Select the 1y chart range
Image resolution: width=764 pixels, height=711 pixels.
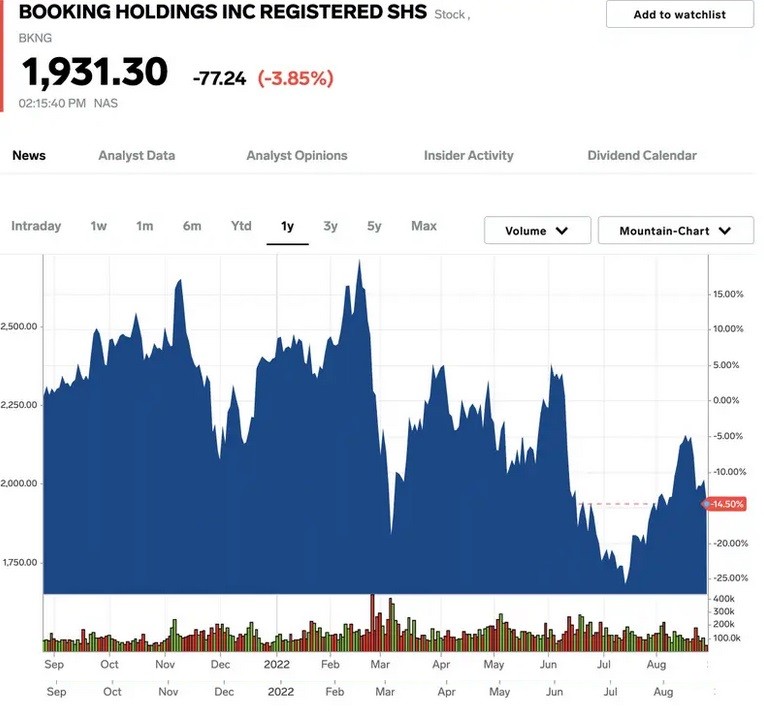pyautogui.click(x=287, y=226)
